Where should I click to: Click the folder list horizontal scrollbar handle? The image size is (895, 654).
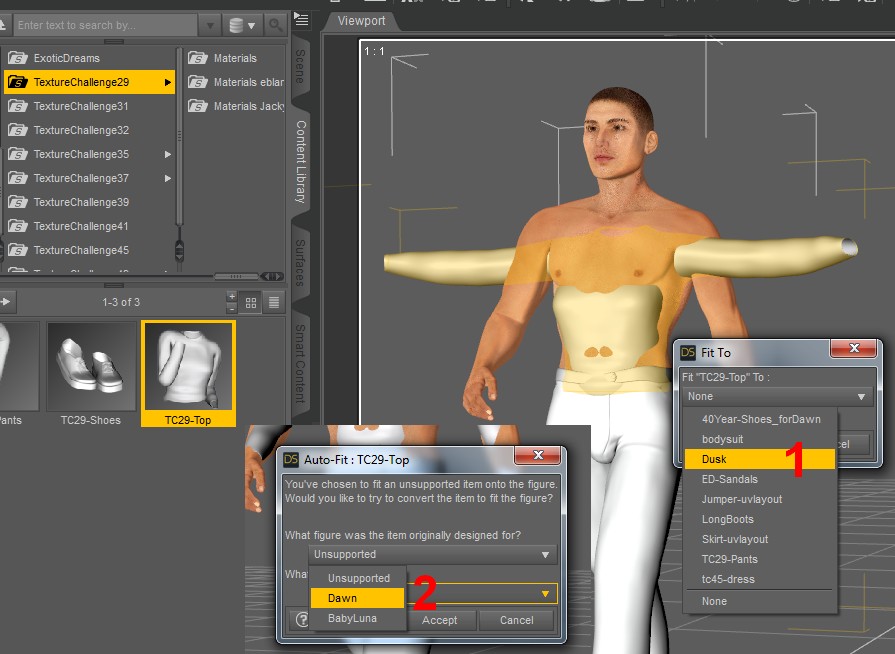(236, 276)
